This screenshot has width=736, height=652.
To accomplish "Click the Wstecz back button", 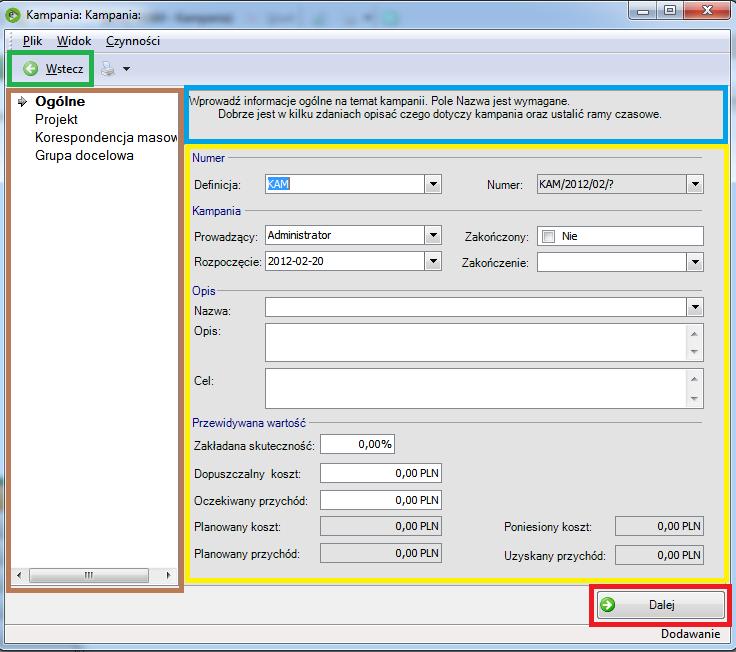I will (53, 69).
